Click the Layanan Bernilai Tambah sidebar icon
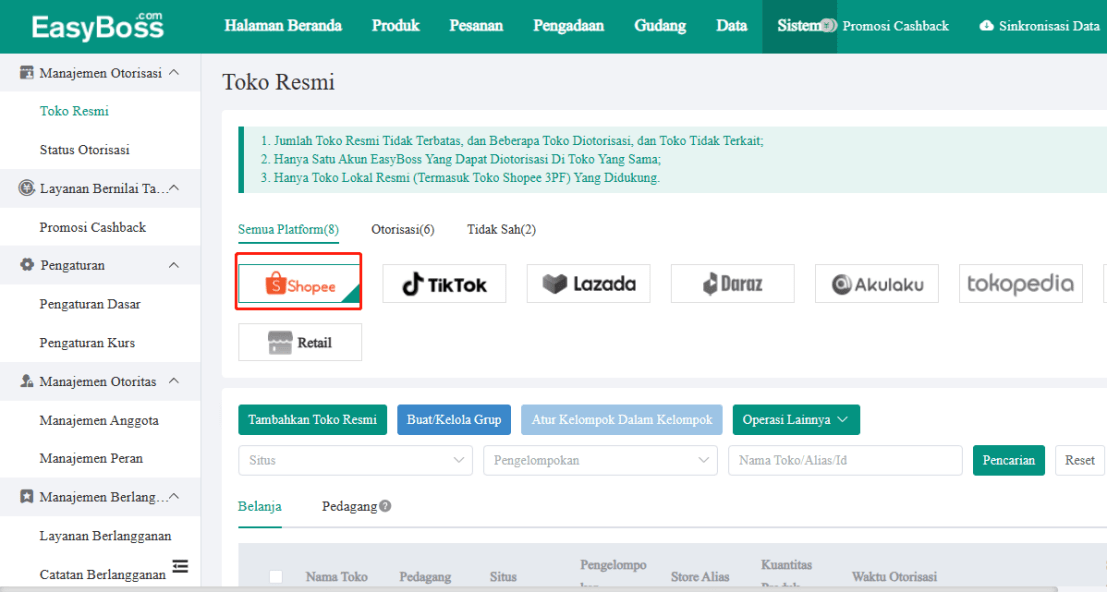This screenshot has height=593, width=1107. 27,188
